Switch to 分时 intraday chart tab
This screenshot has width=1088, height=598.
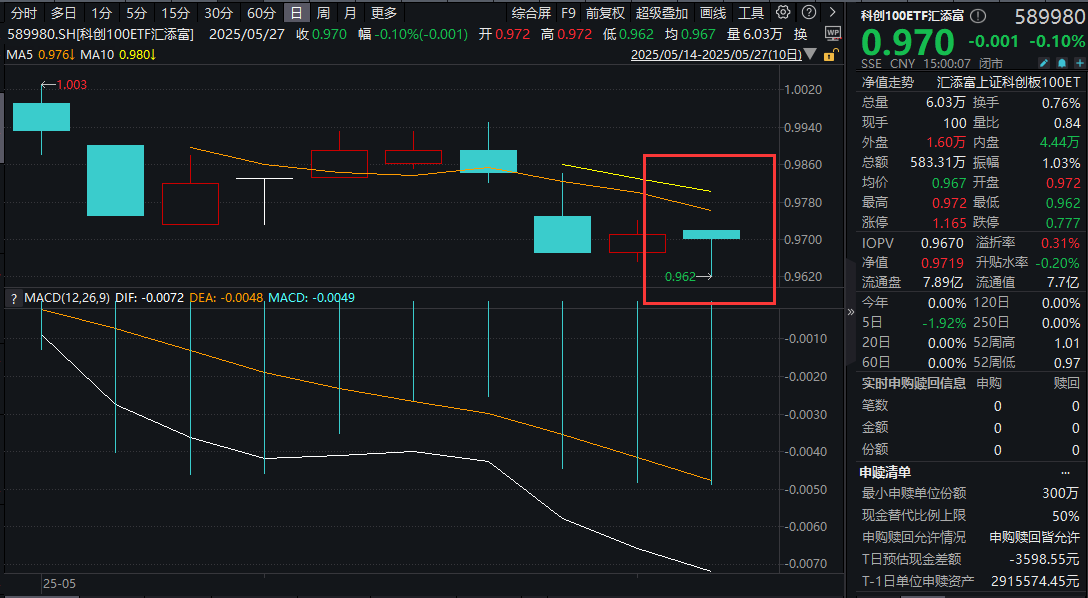pos(24,13)
